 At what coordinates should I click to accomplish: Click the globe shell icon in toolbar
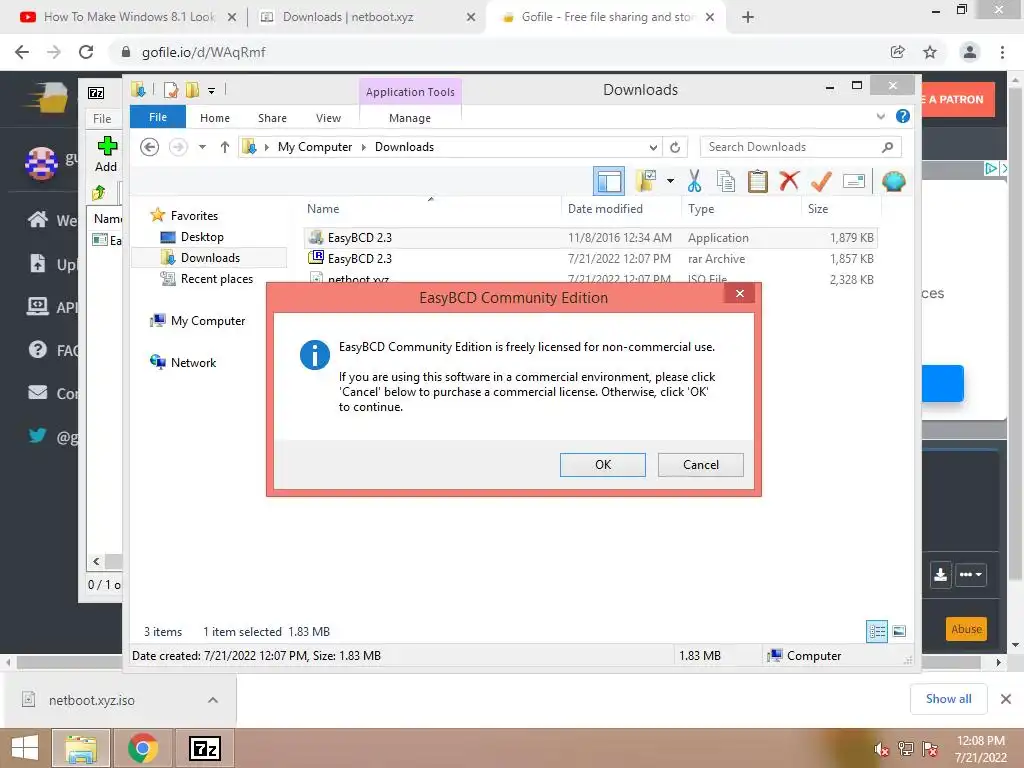pos(893,181)
